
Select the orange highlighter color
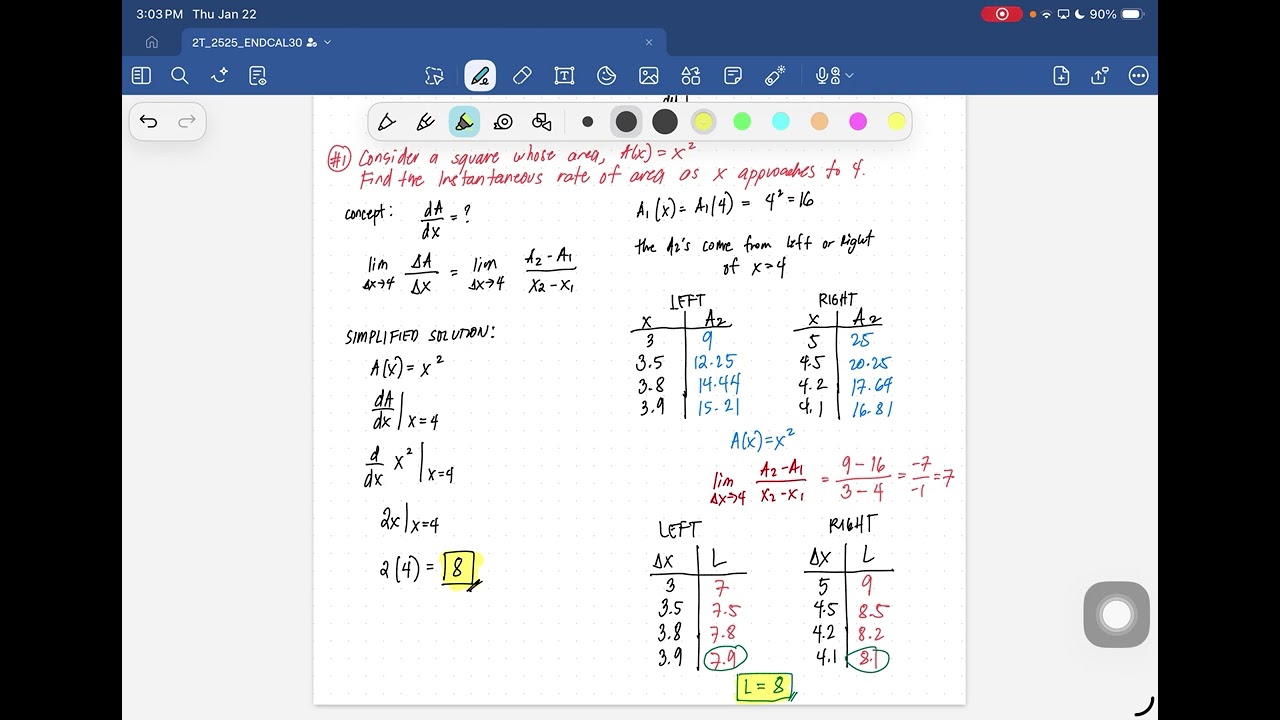click(819, 122)
